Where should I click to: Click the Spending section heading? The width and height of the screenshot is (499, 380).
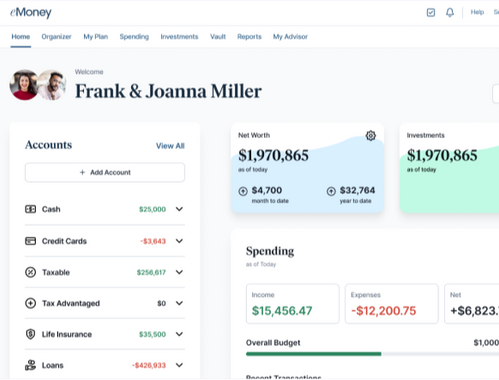270,251
